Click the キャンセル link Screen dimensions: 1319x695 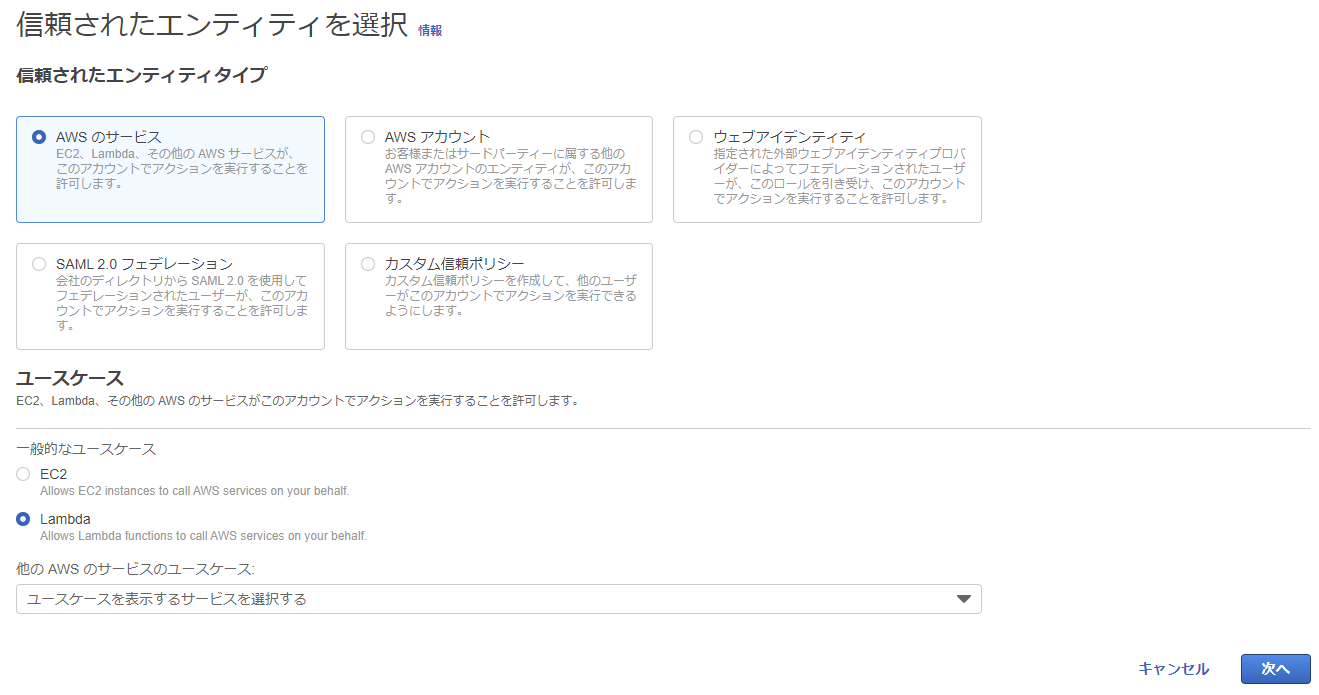(x=1173, y=669)
